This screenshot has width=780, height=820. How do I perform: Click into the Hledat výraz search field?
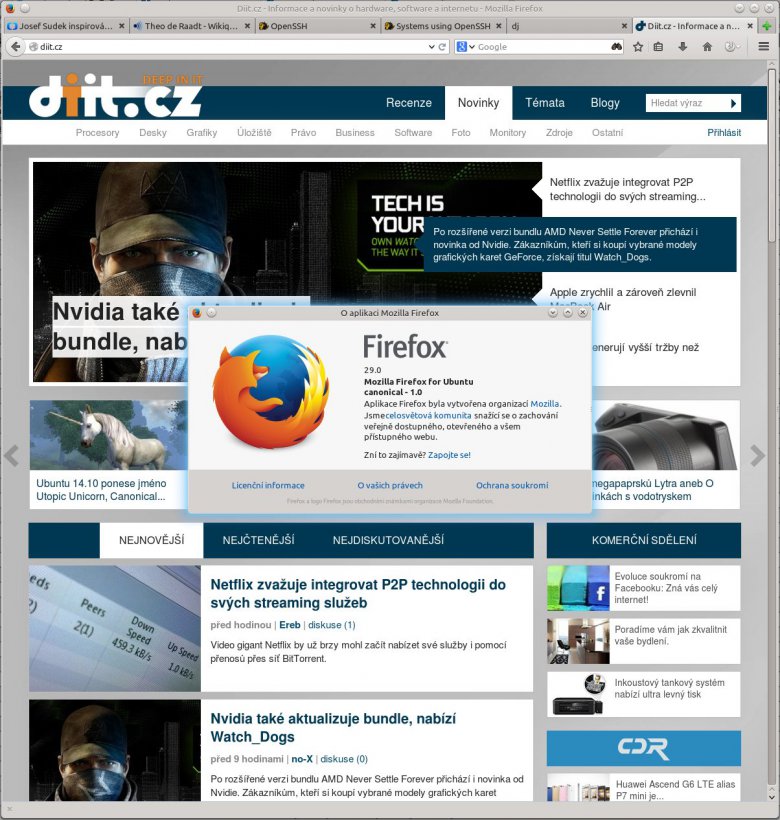tap(685, 103)
